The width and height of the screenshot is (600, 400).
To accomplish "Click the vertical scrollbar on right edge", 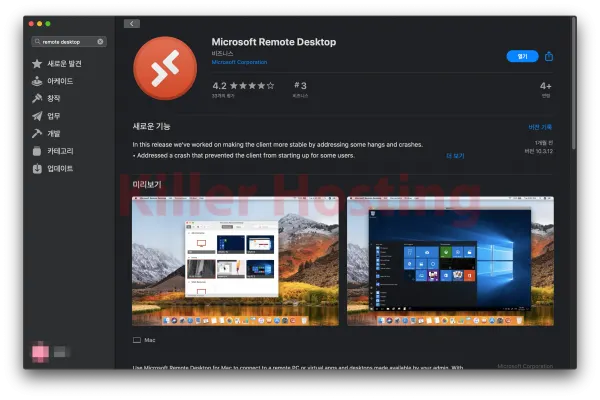I will click(574, 82).
